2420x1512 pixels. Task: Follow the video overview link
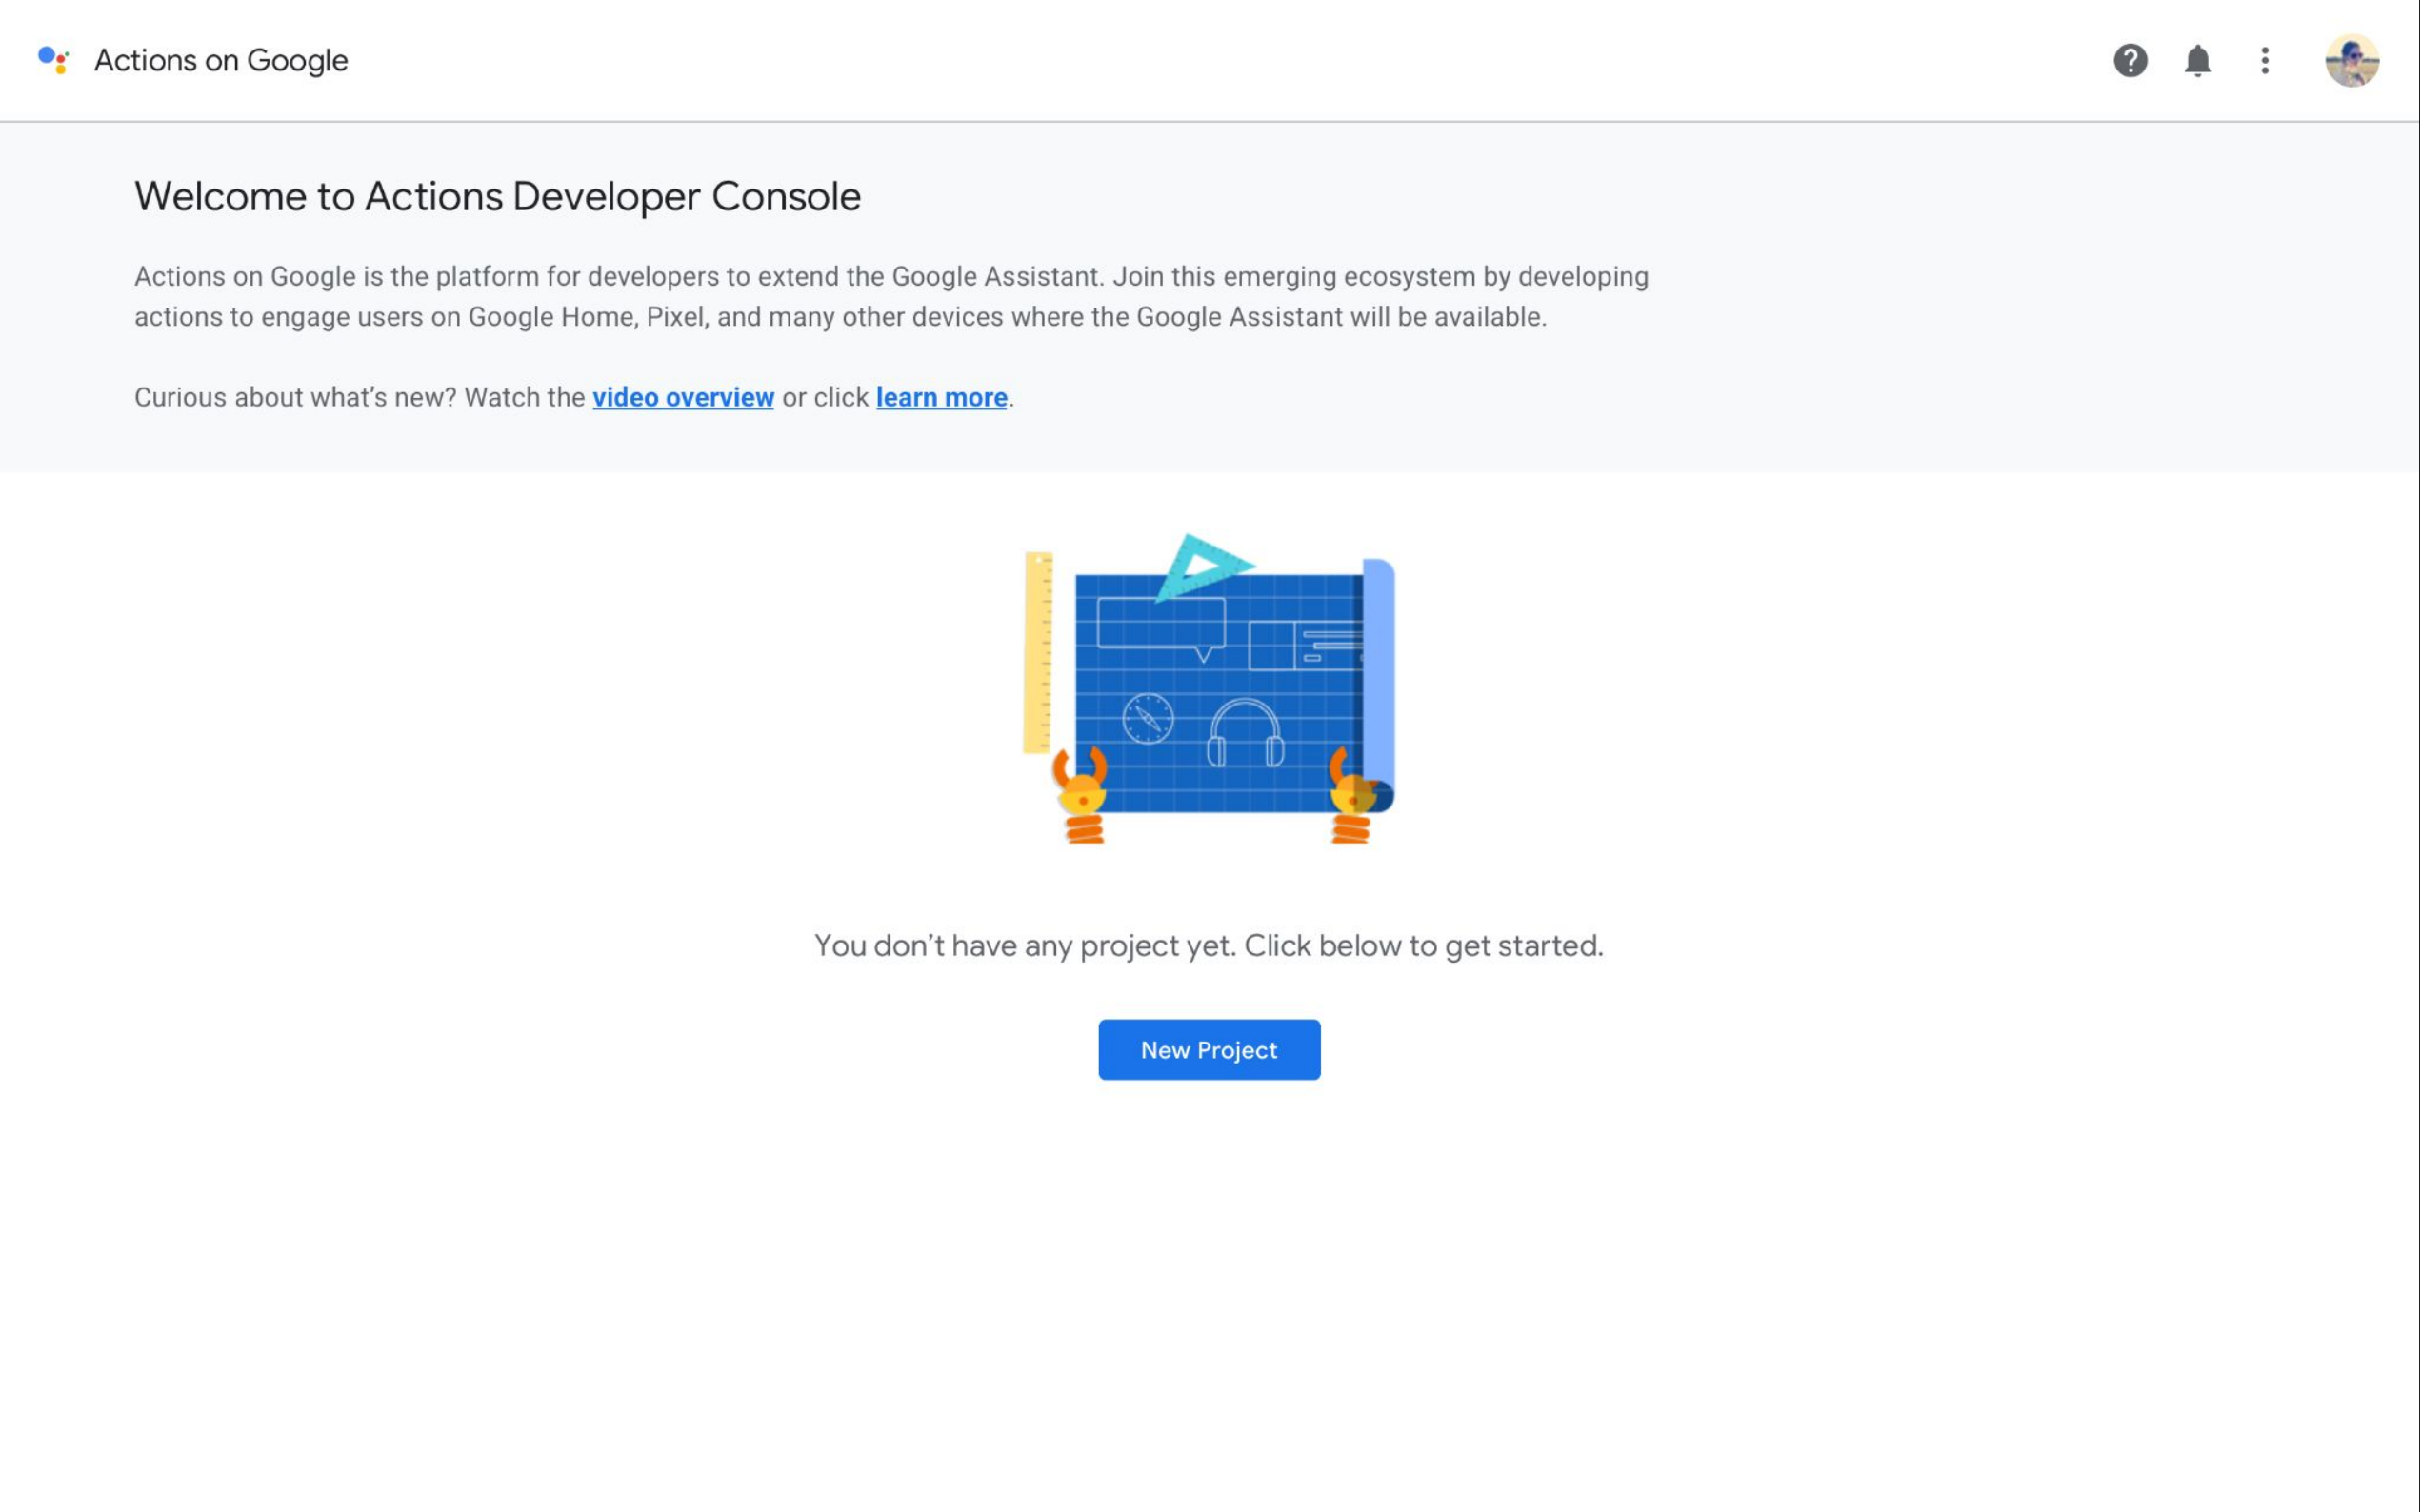[x=683, y=397]
